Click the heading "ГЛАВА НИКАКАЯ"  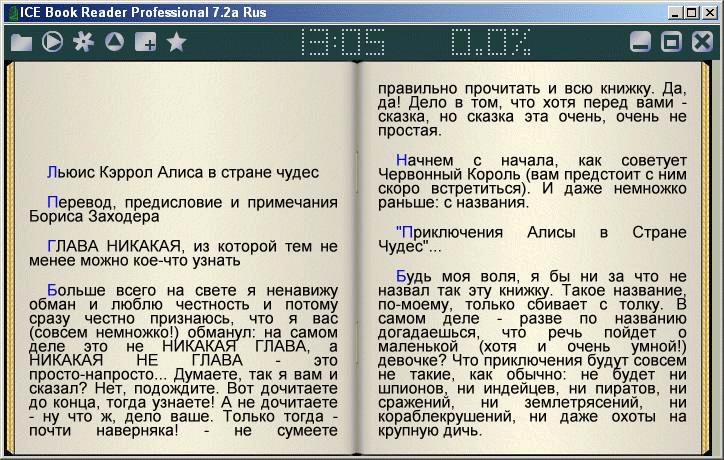tap(114, 246)
